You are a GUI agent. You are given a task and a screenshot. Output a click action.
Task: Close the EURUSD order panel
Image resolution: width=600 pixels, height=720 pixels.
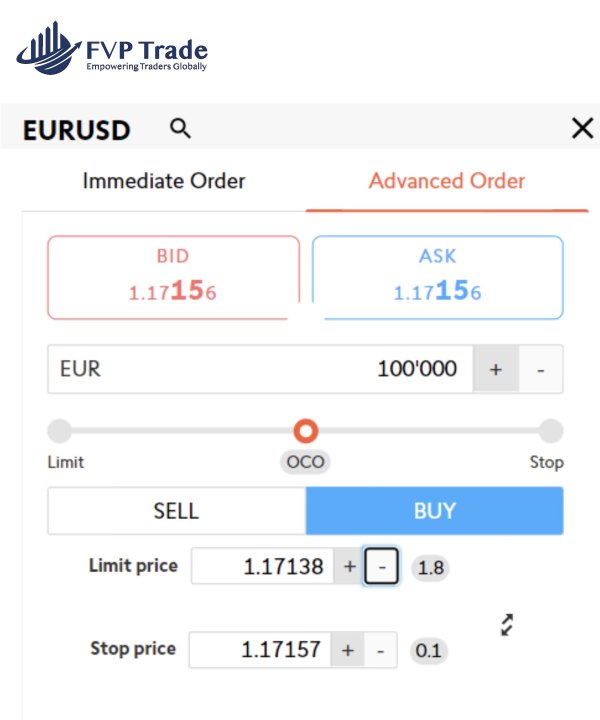tap(581, 128)
